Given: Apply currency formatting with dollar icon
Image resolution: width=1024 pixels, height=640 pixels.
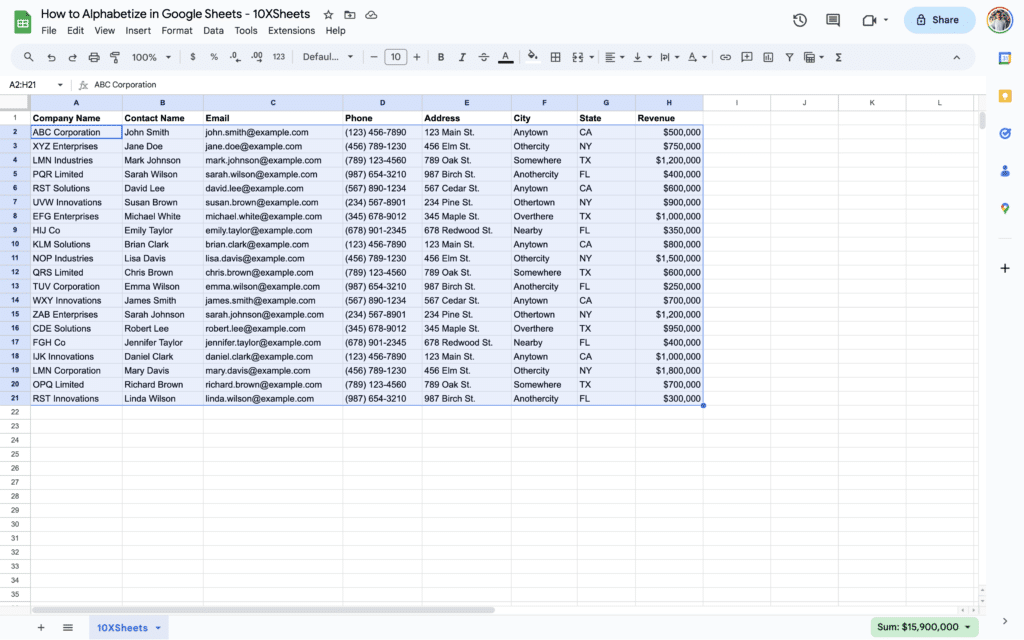Looking at the screenshot, I should tap(191, 57).
